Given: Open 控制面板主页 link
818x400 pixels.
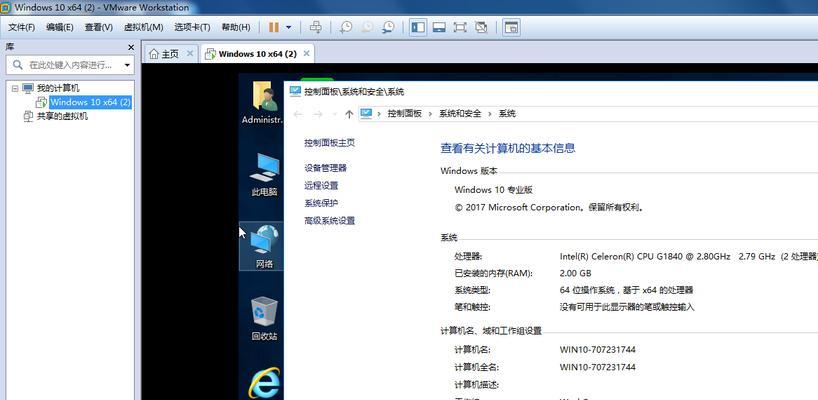Looking at the screenshot, I should point(330,142).
